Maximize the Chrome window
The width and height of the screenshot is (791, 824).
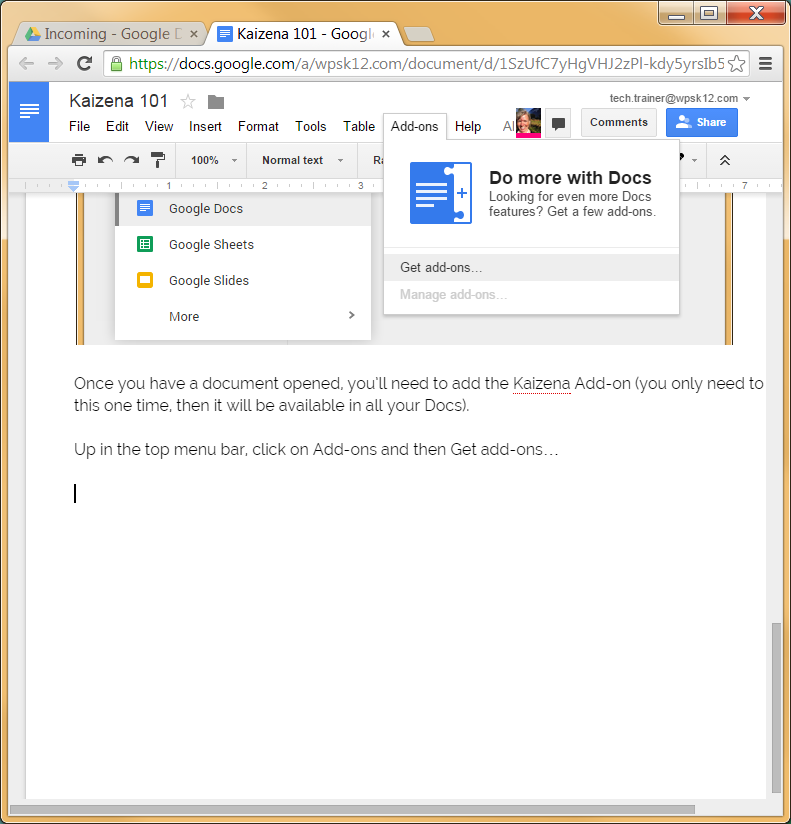pyautogui.click(x=709, y=13)
